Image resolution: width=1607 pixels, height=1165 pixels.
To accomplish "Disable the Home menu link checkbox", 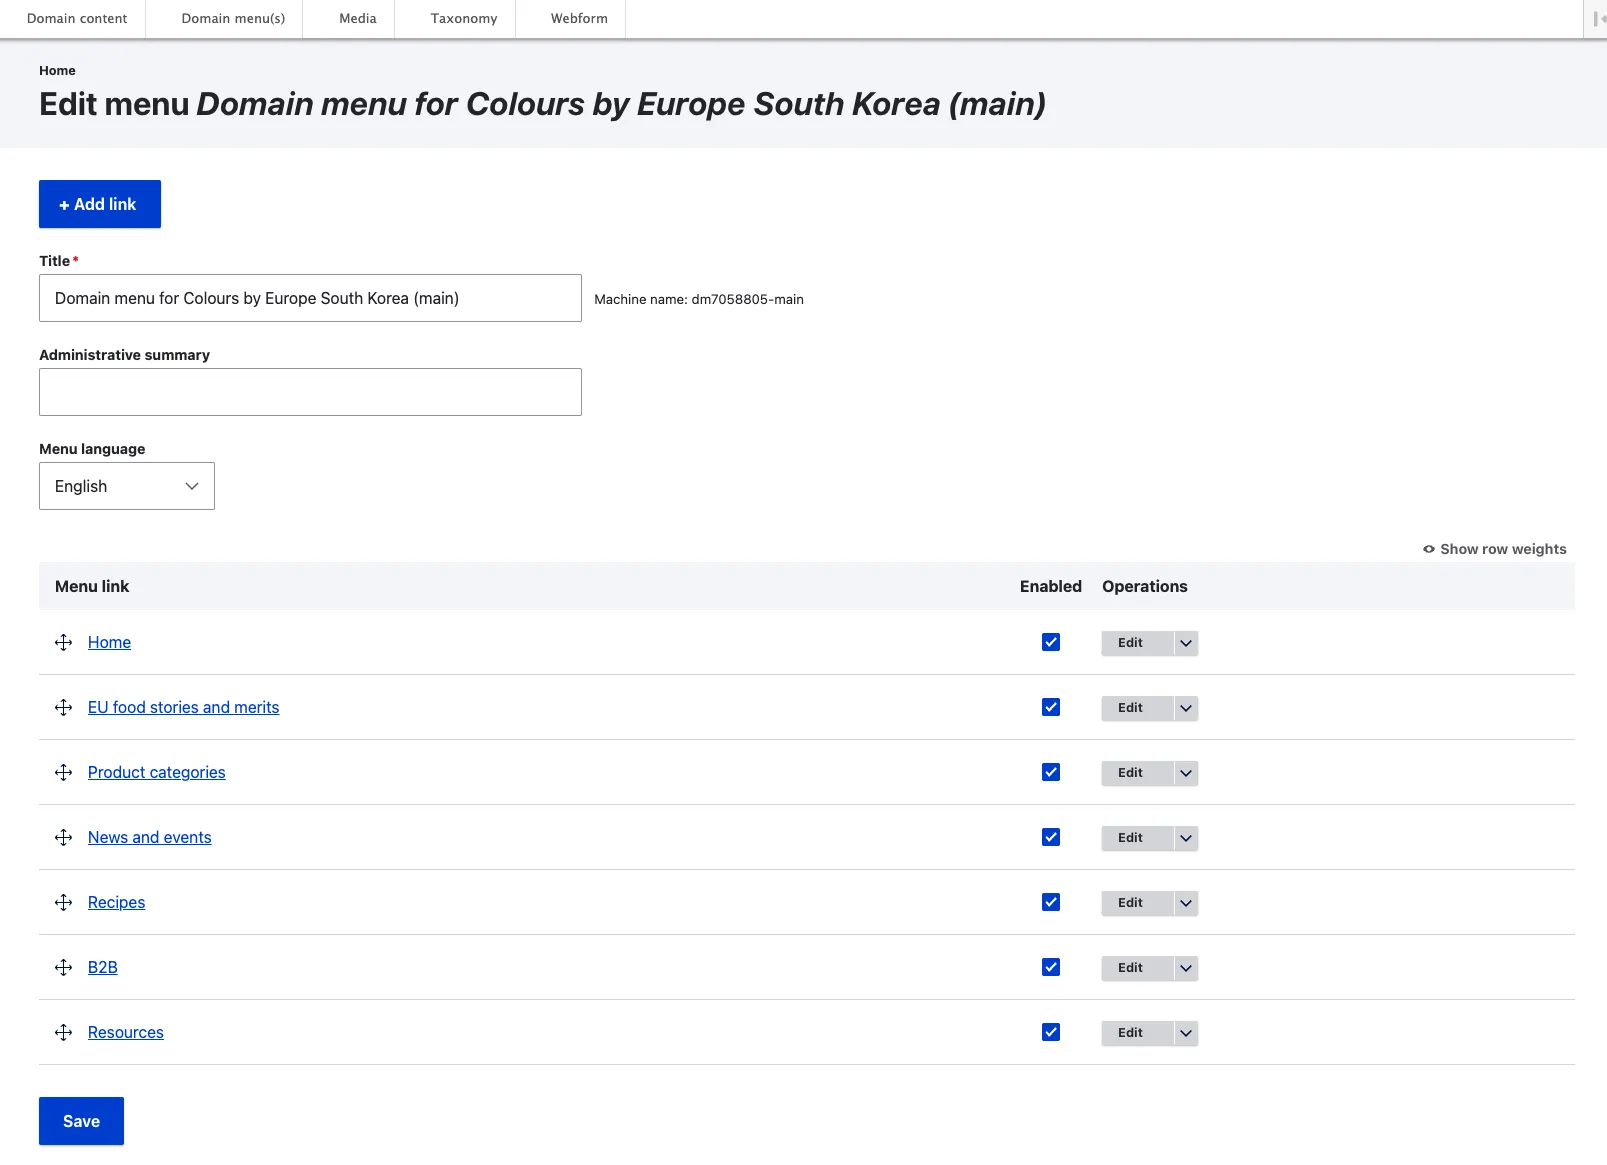I will [x=1050, y=642].
